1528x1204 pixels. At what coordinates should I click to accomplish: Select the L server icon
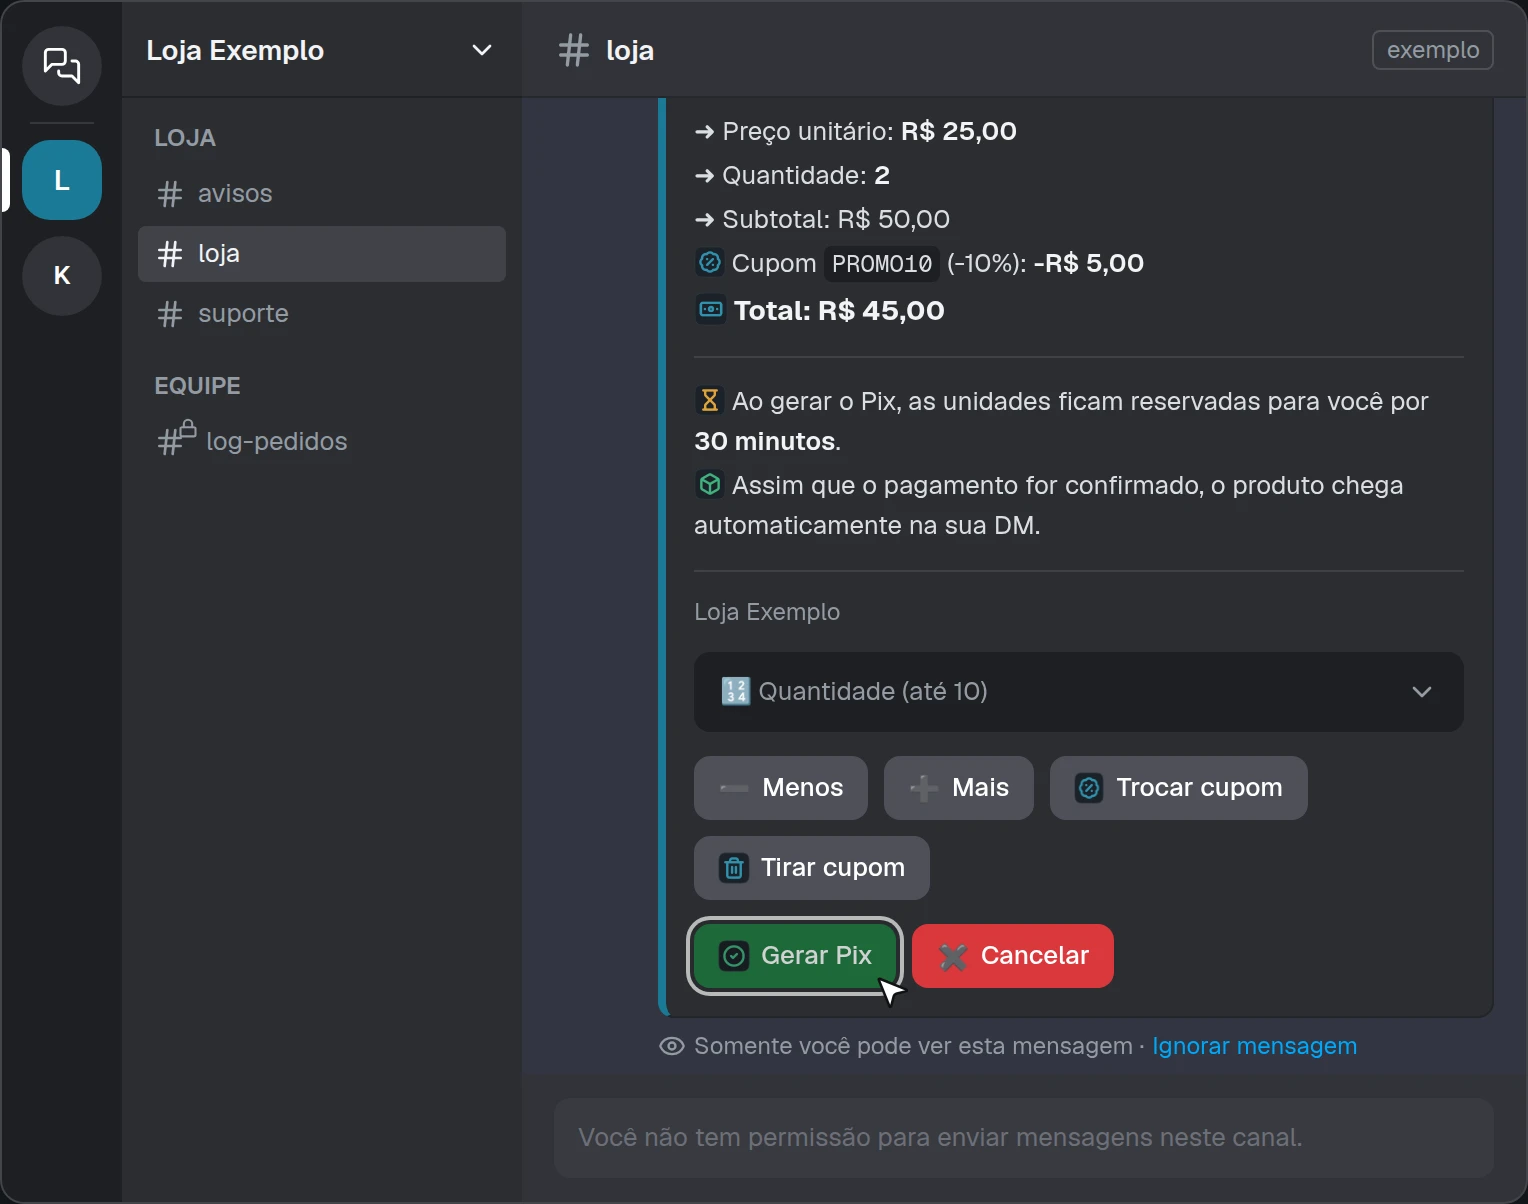pyautogui.click(x=62, y=180)
